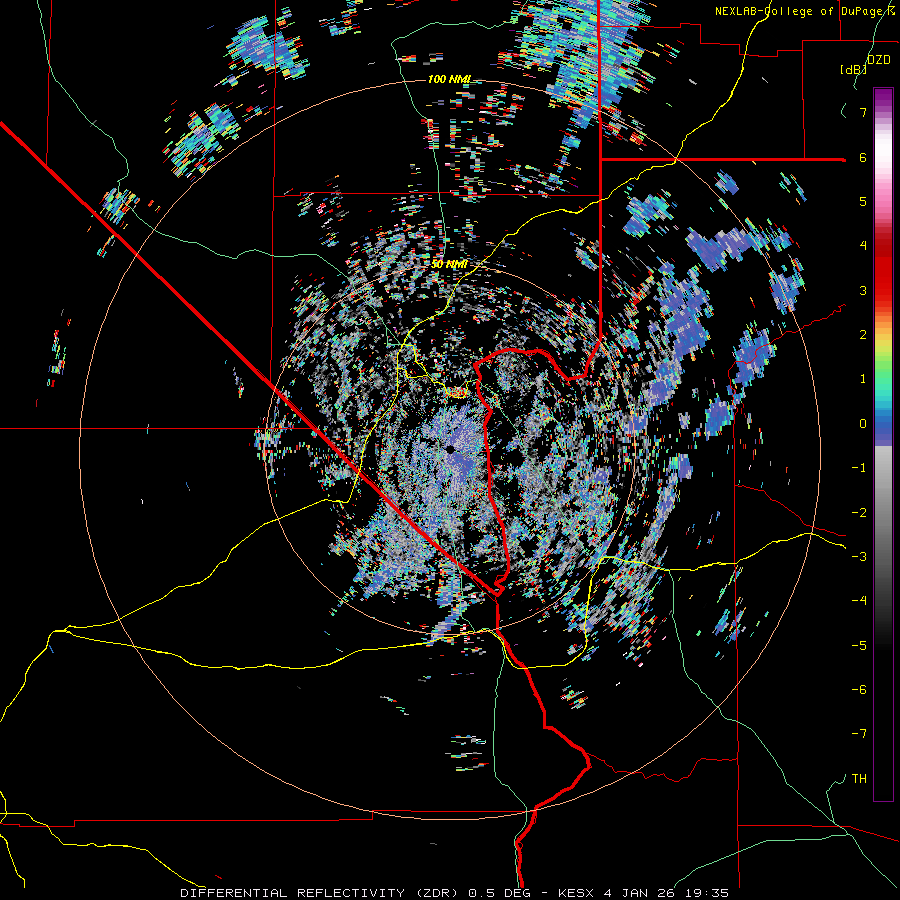
Task: Click the color scale value -3
Action: [x=859, y=557]
